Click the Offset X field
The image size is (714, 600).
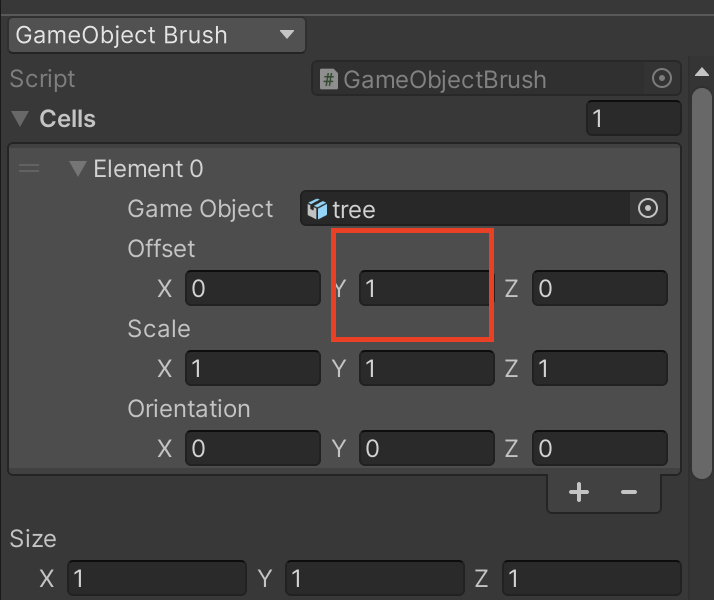[253, 289]
